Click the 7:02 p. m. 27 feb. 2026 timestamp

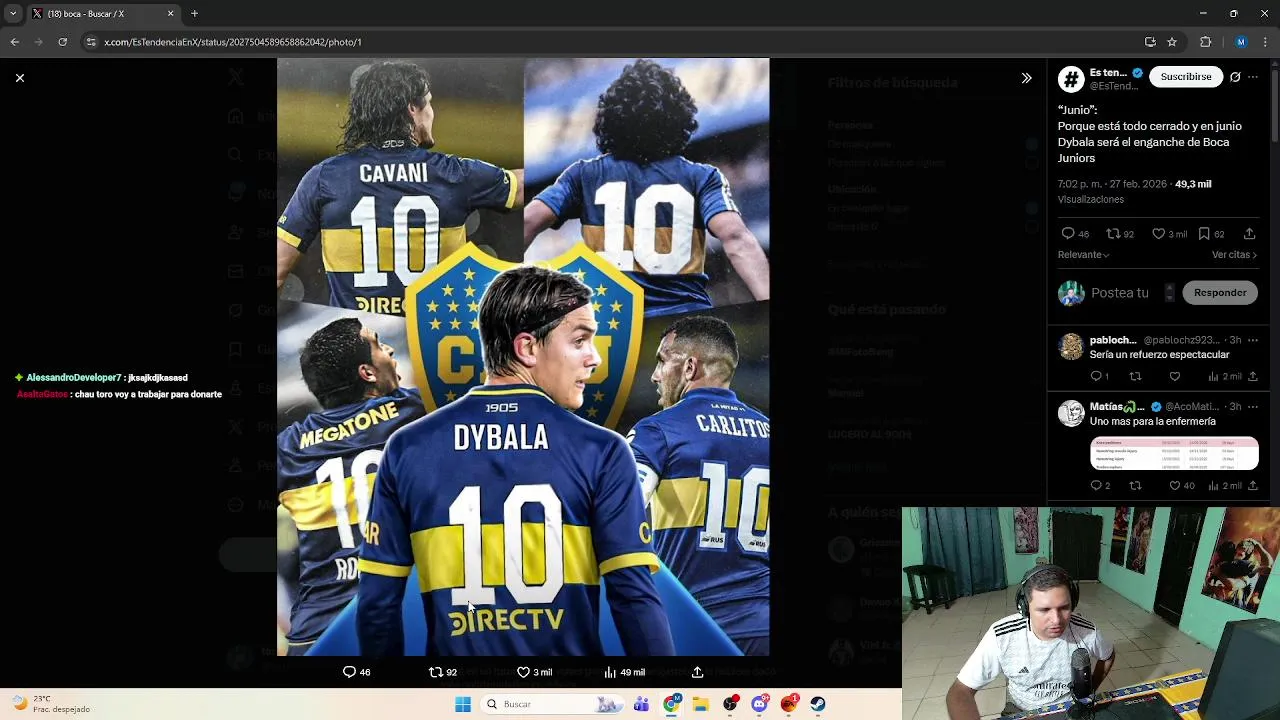click(1112, 184)
